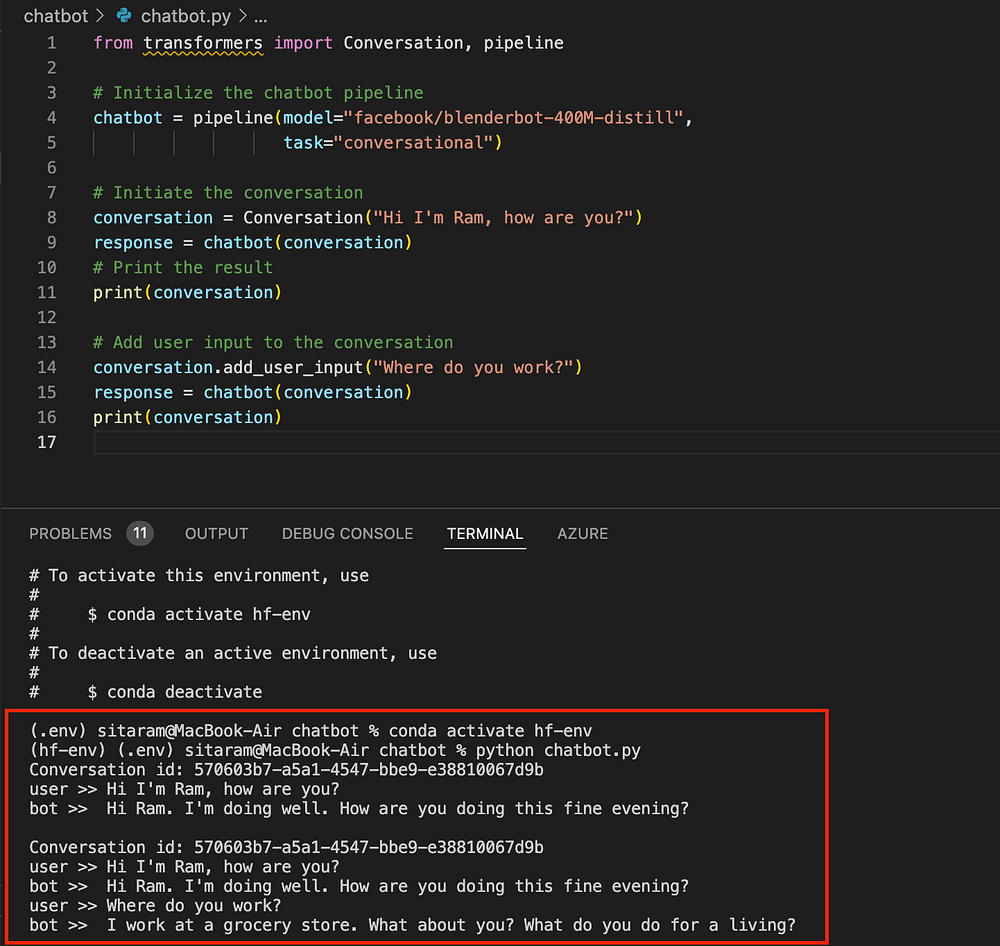Click comment '# Initiate the conversation'

pos(228,193)
